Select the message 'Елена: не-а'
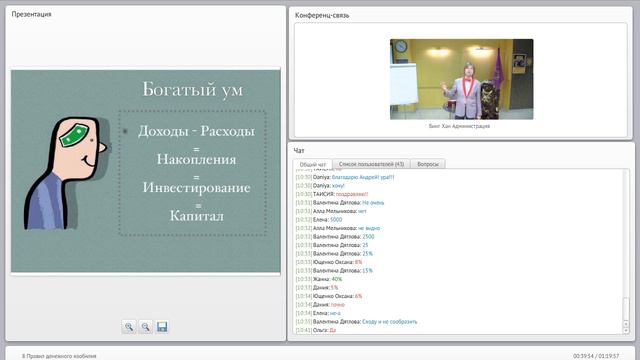This screenshot has width=640, height=360. pyautogui.click(x=318, y=313)
